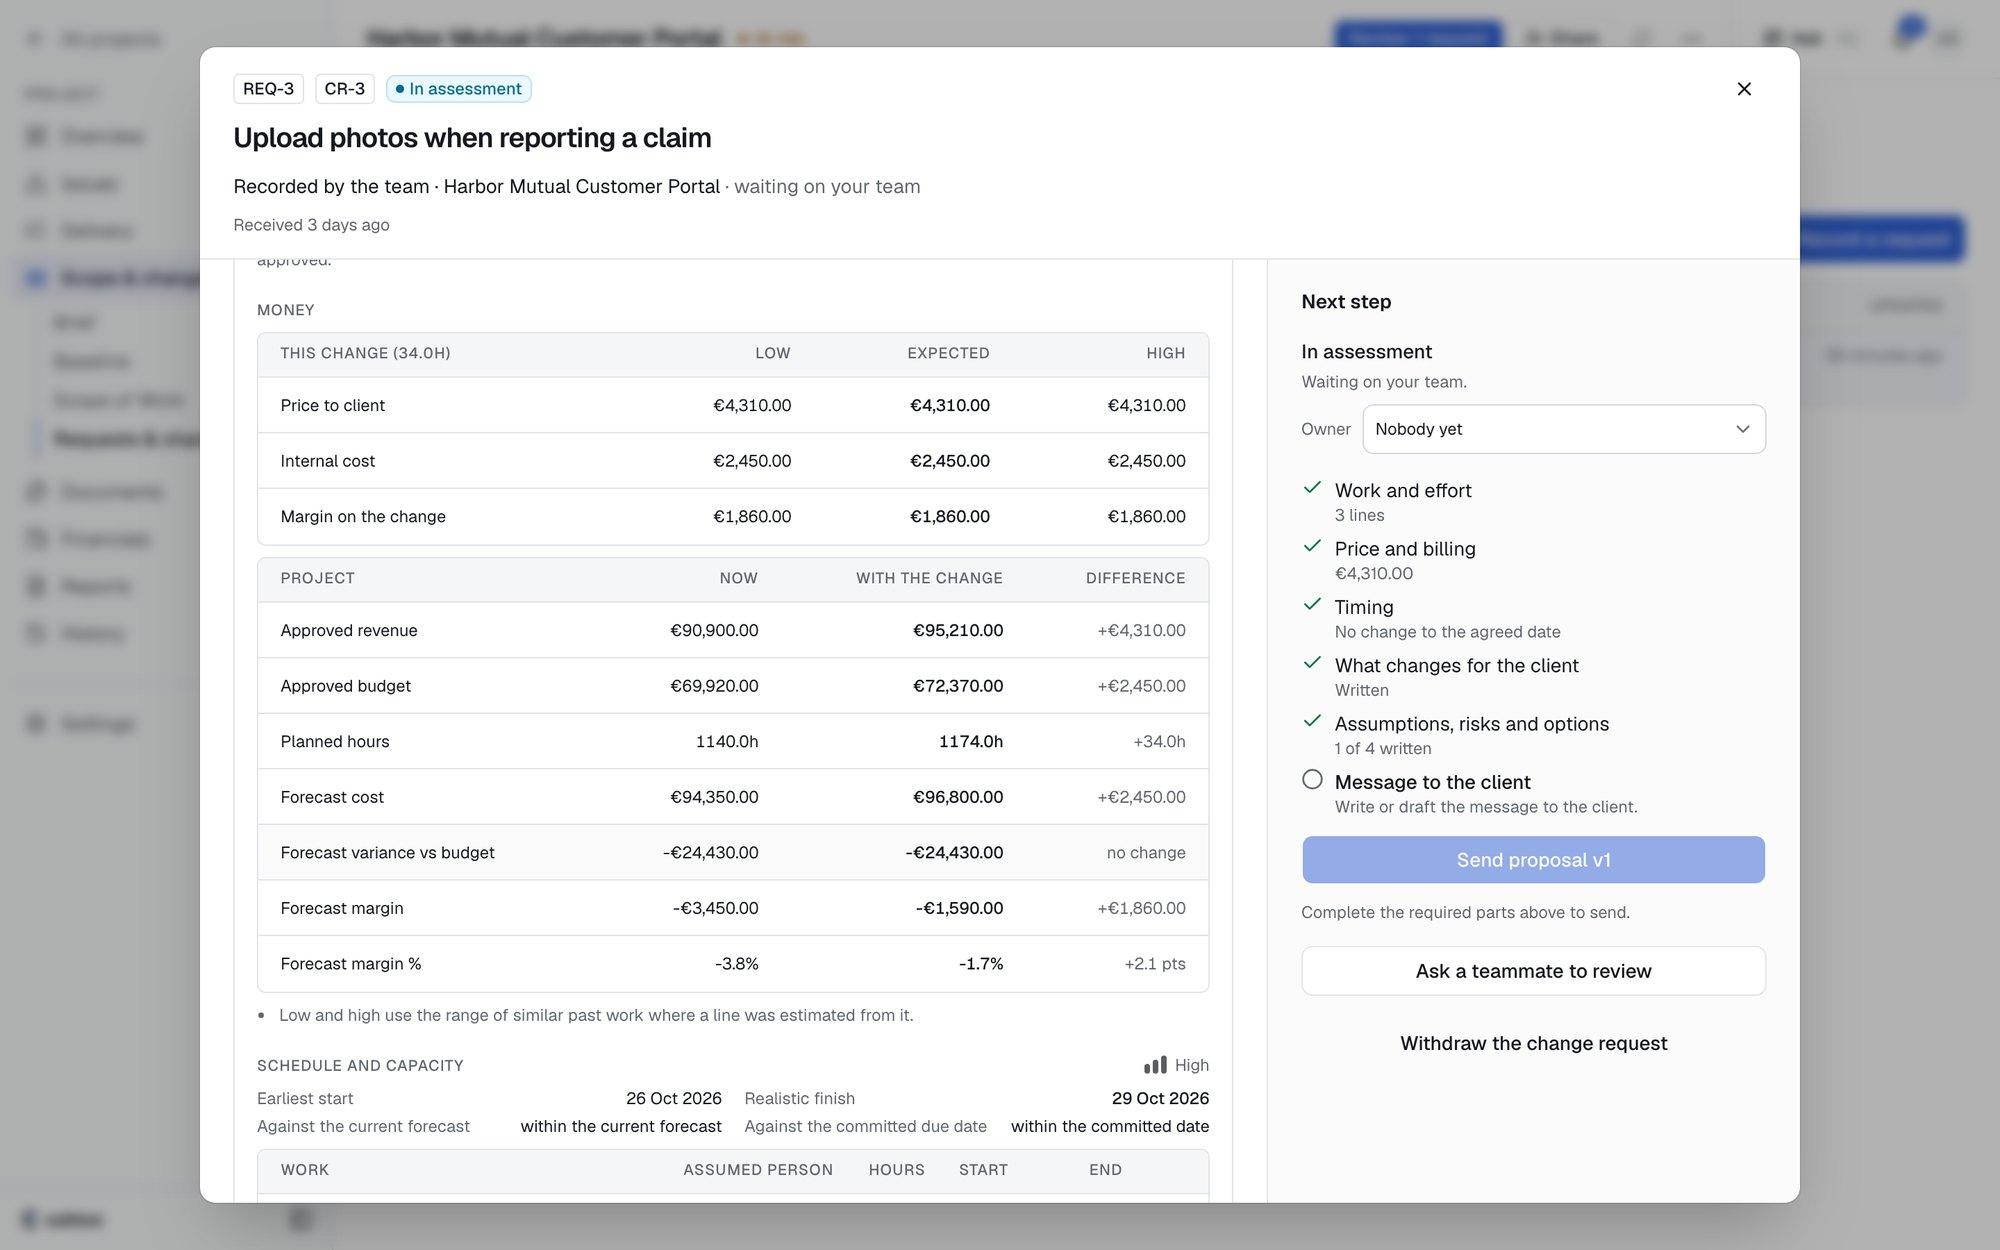The image size is (2000, 1250).
Task: Click the Realistic finish date 29 Oct 2026
Action: coord(1160,1098)
